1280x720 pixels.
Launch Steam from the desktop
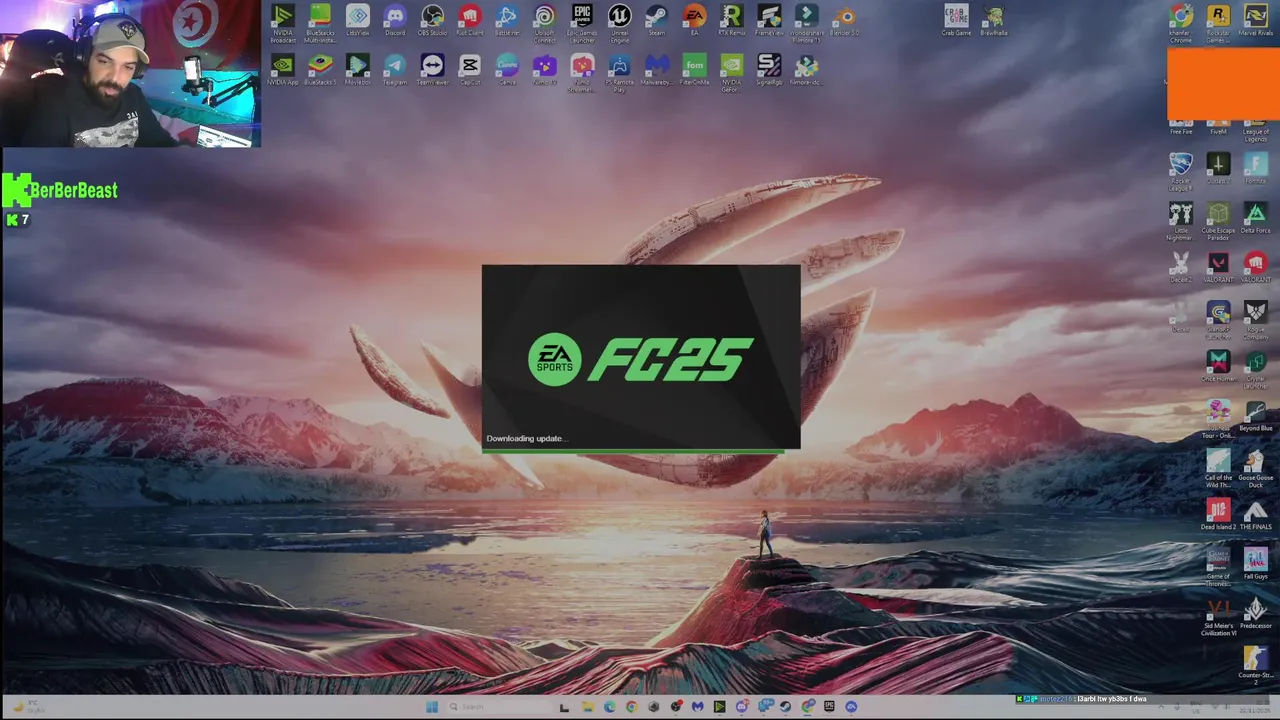point(656,21)
